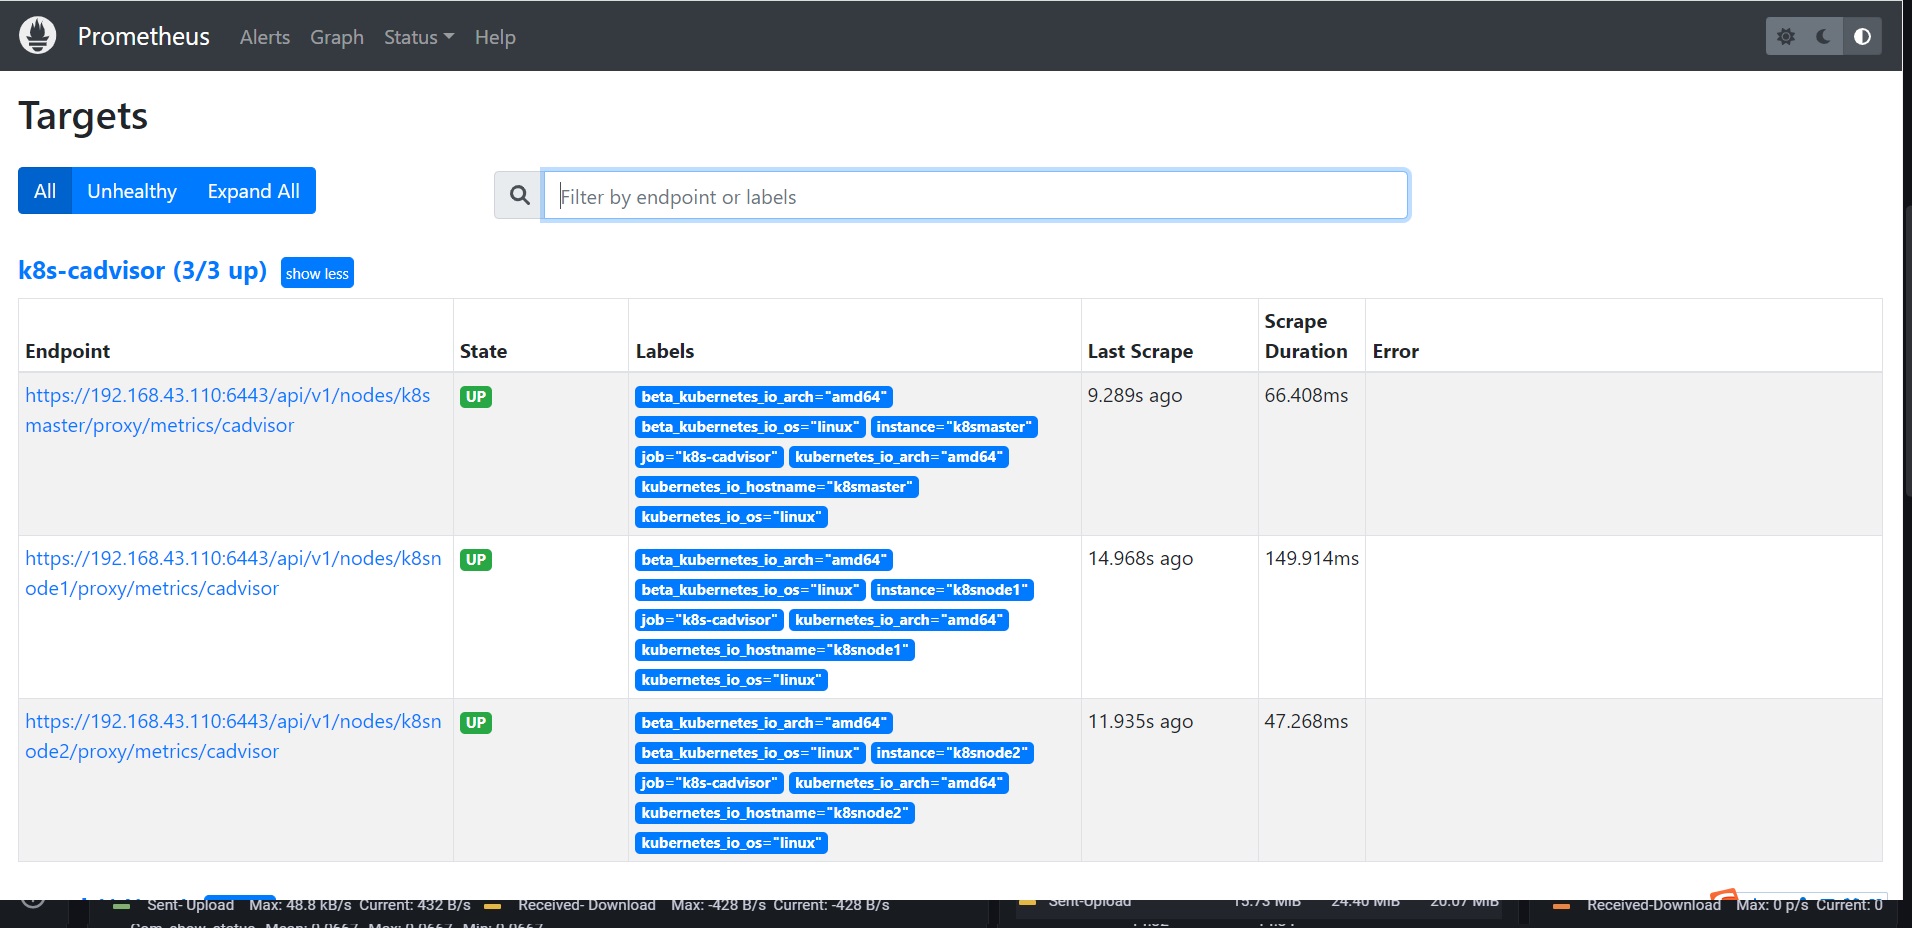Click the 11.935s ago last scrape
This screenshot has height=928, width=1912.
[1140, 721]
